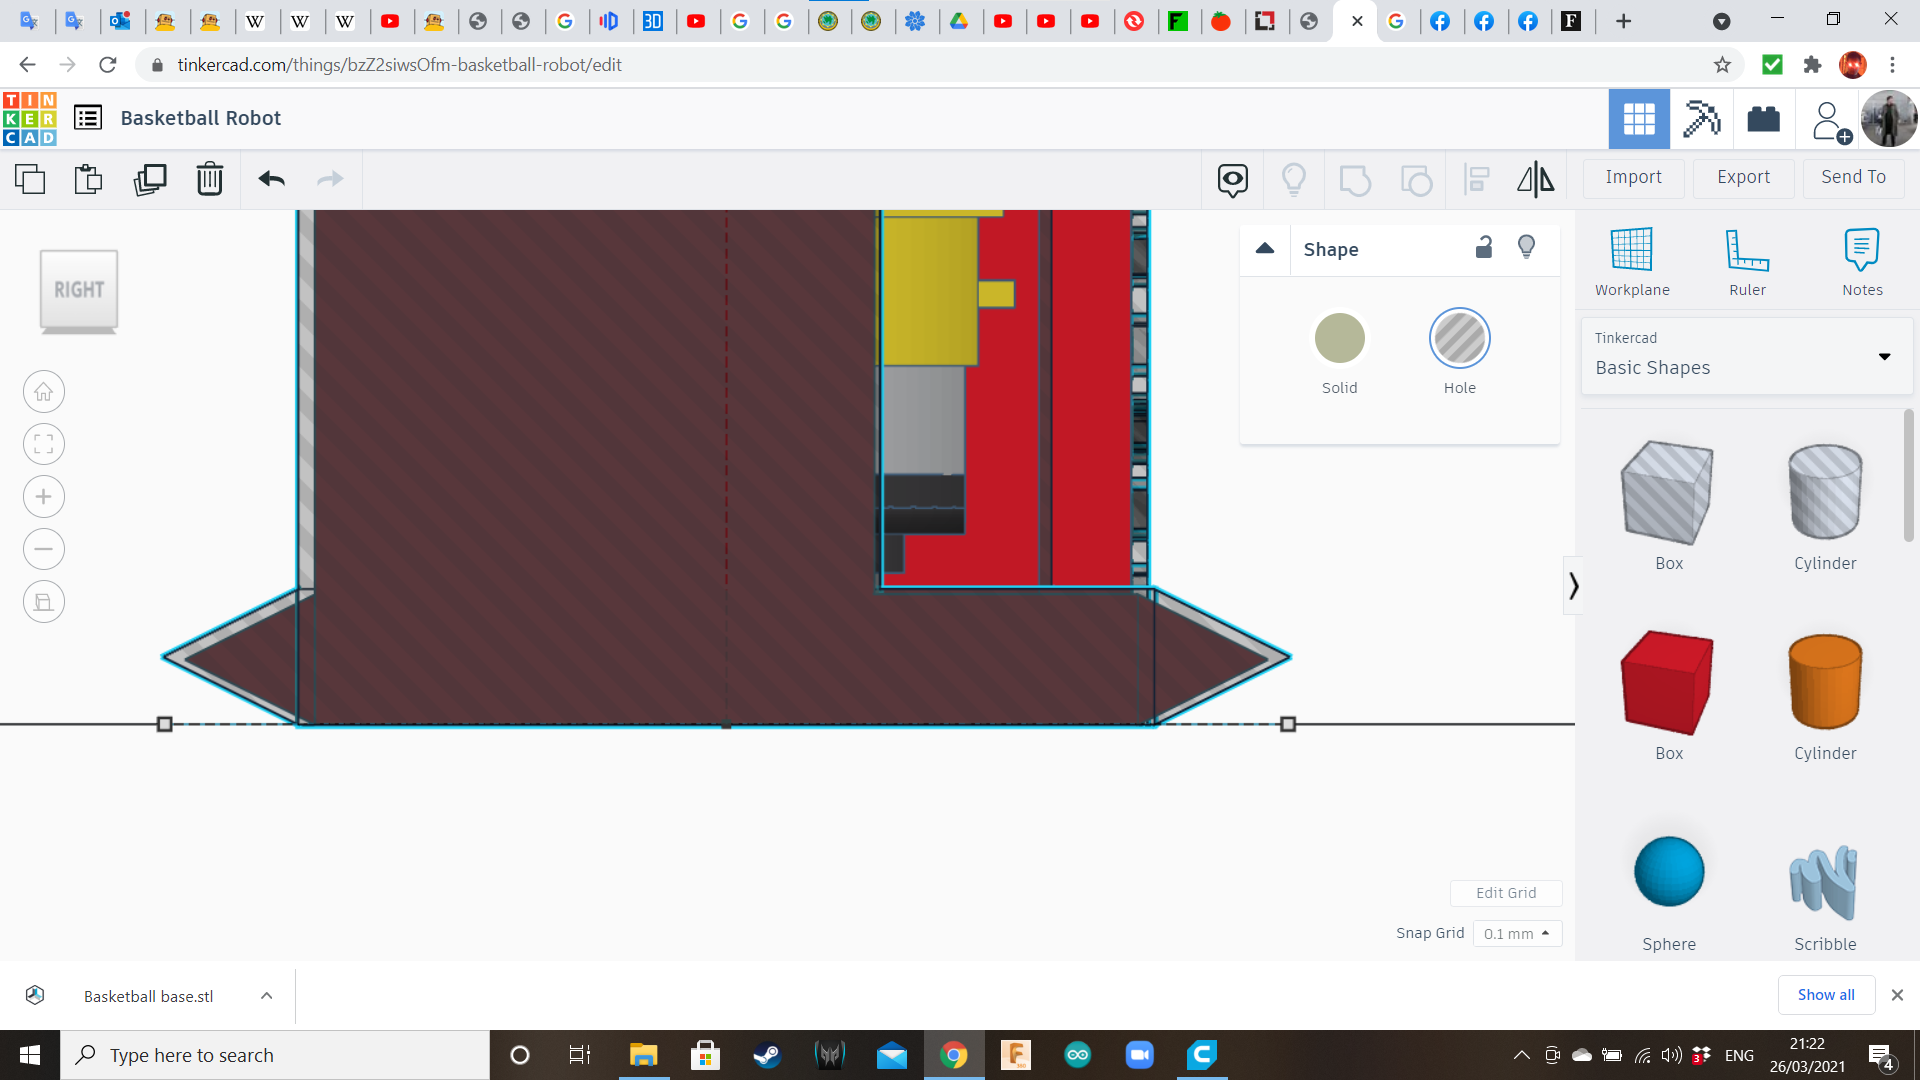Select the Solid color swatch

pos(1339,338)
